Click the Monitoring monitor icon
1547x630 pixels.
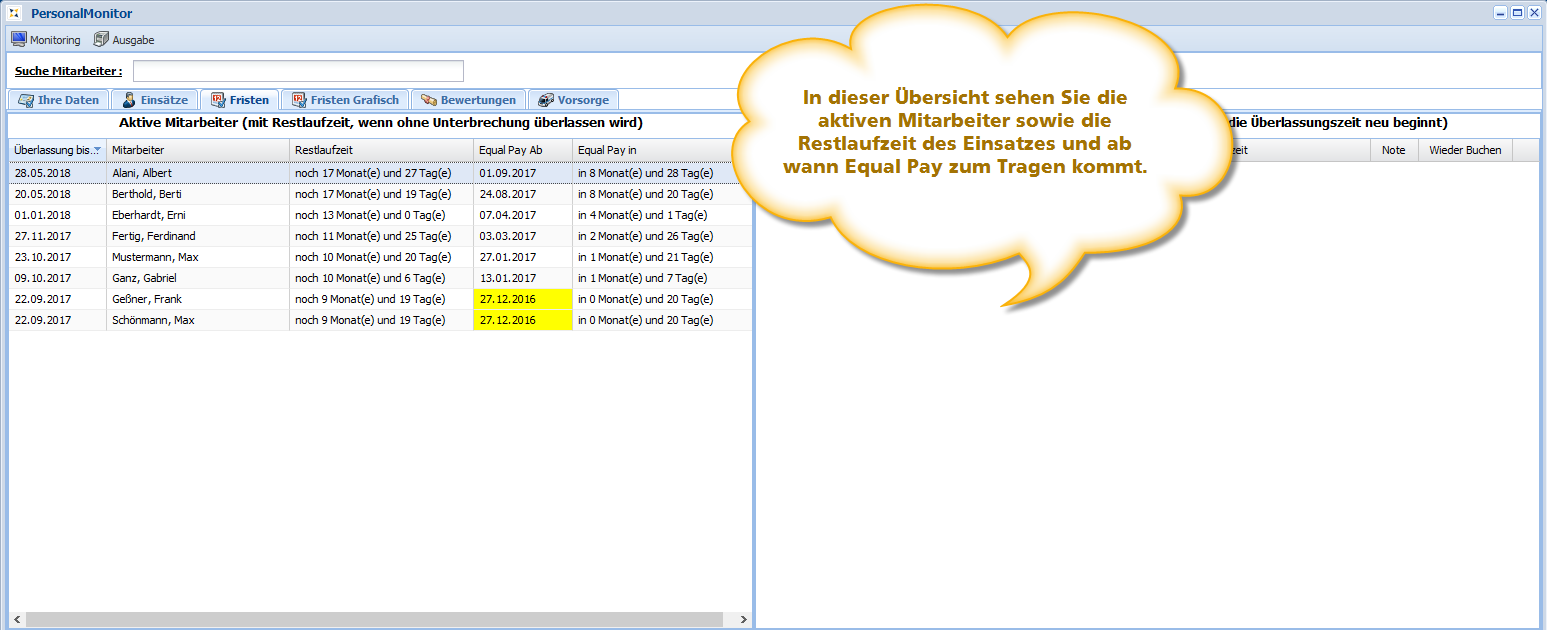tap(18, 40)
